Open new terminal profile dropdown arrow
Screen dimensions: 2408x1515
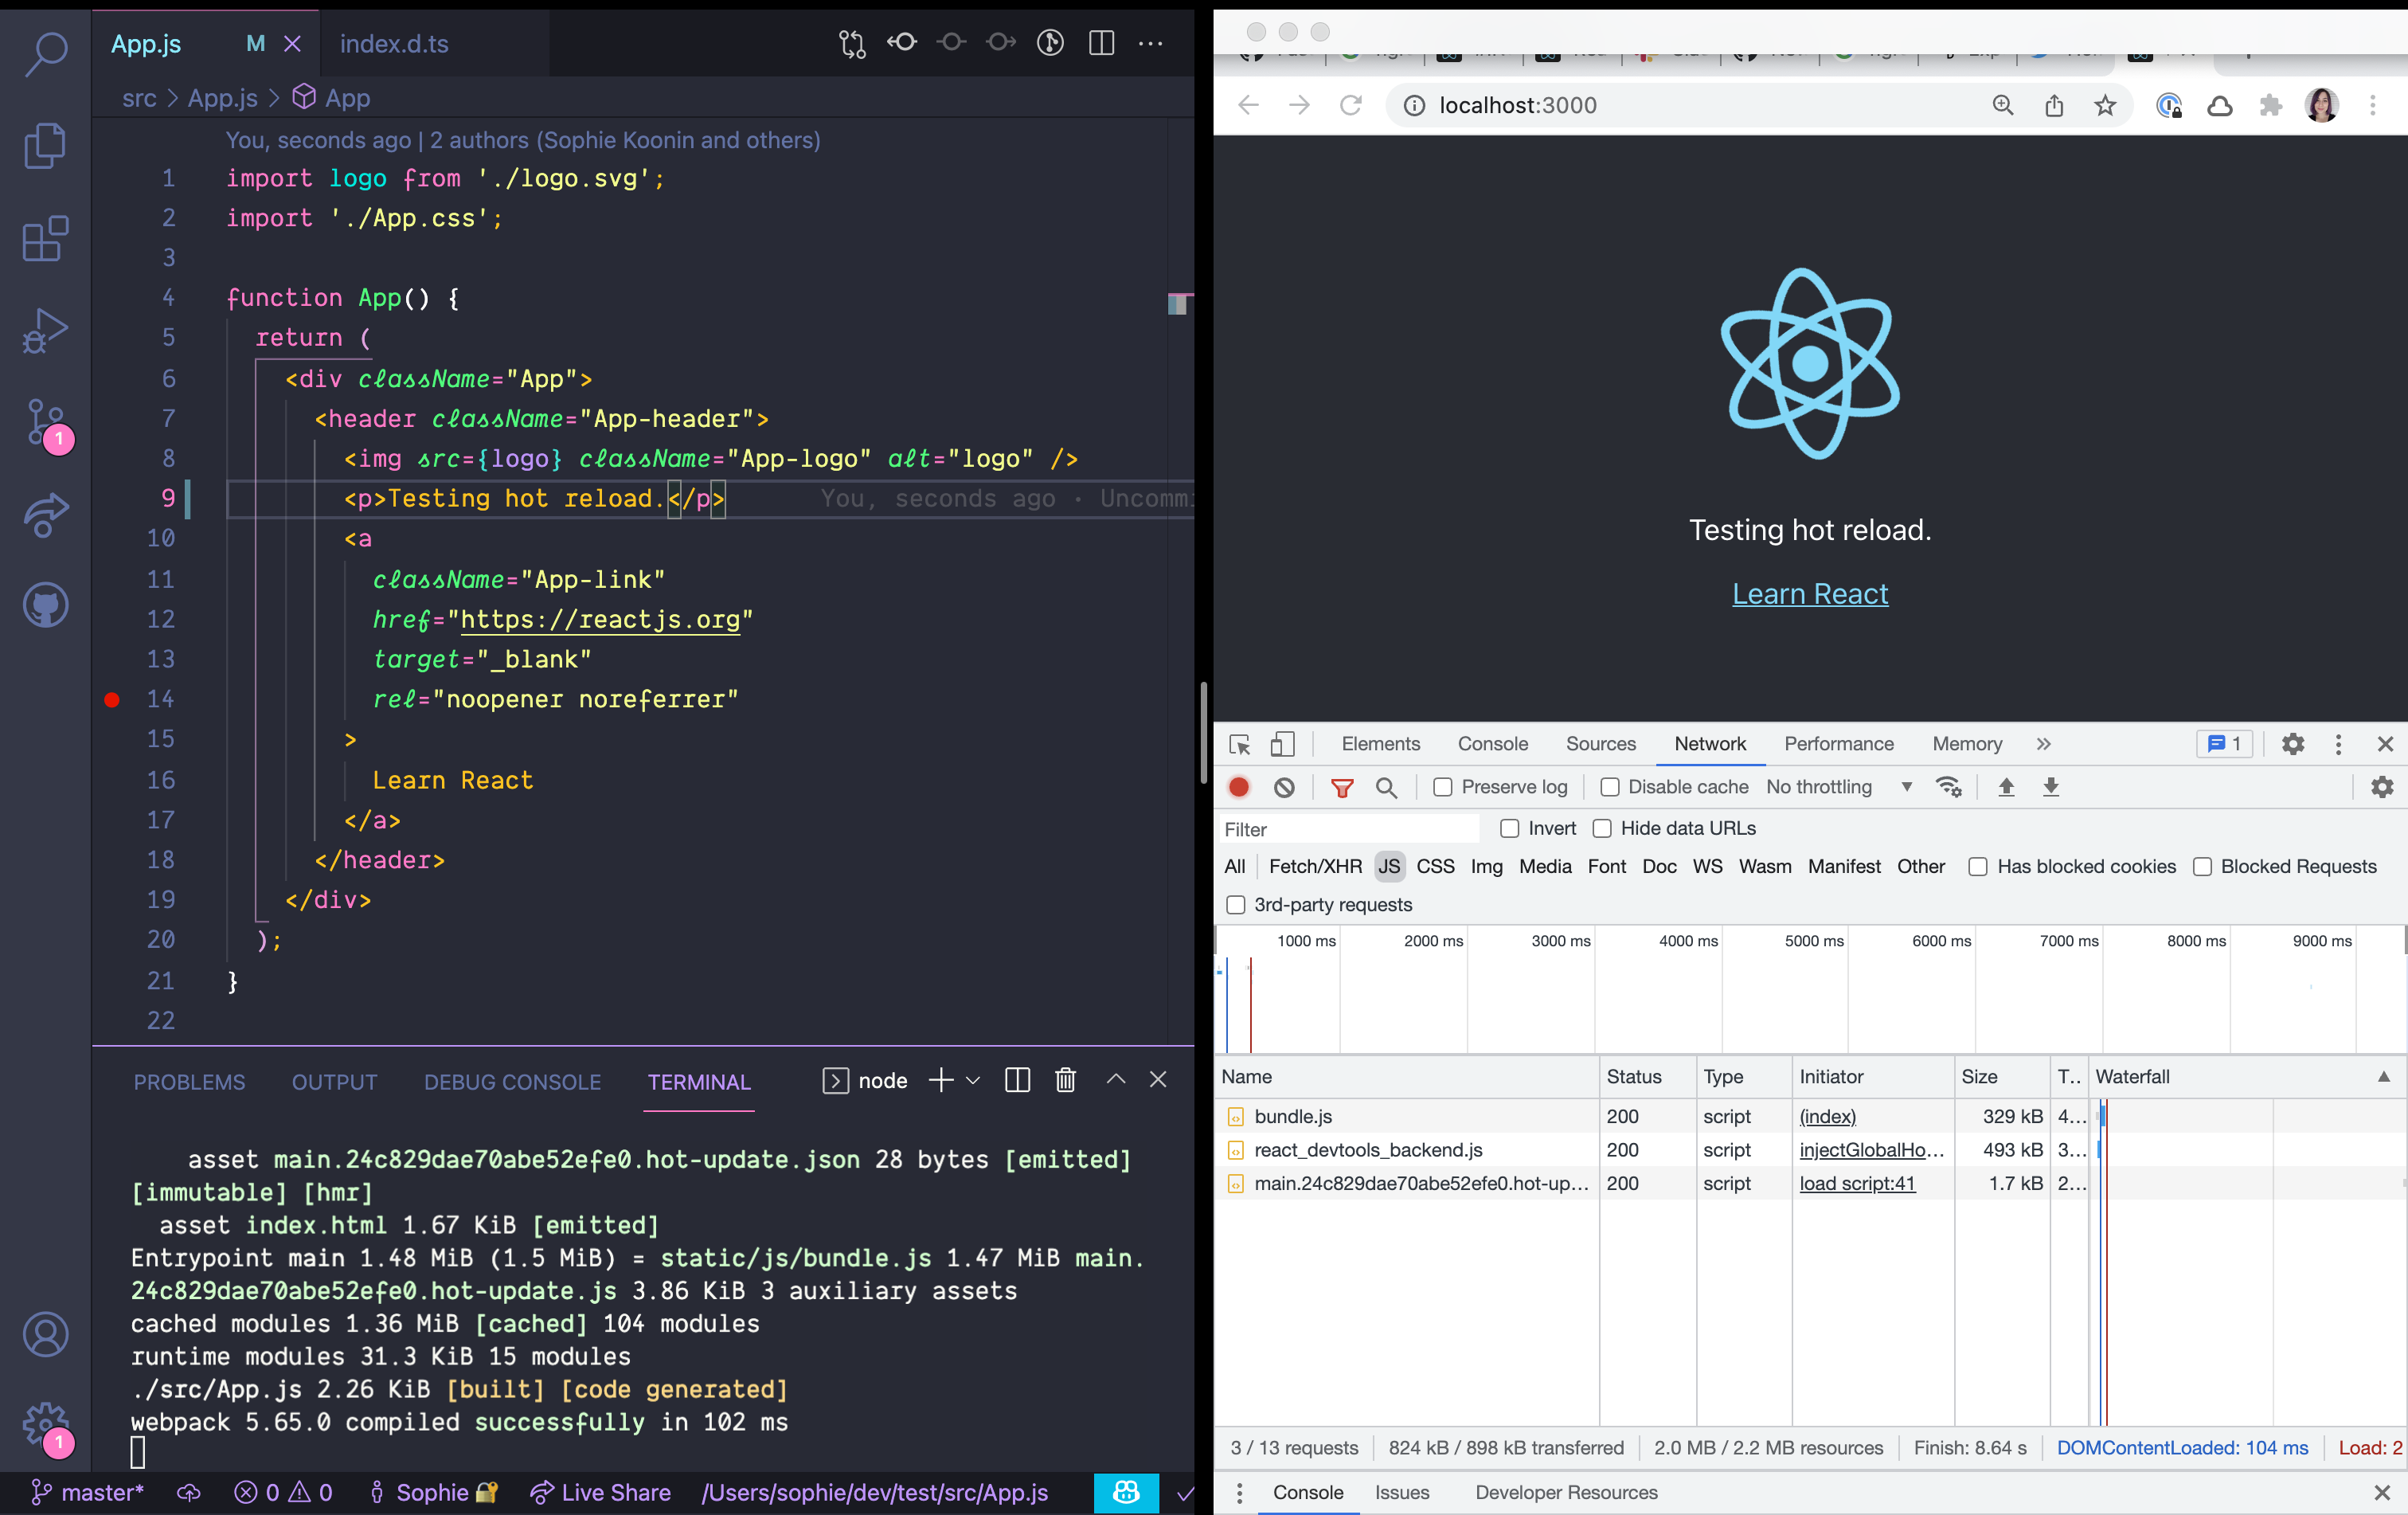pyautogui.click(x=973, y=1080)
